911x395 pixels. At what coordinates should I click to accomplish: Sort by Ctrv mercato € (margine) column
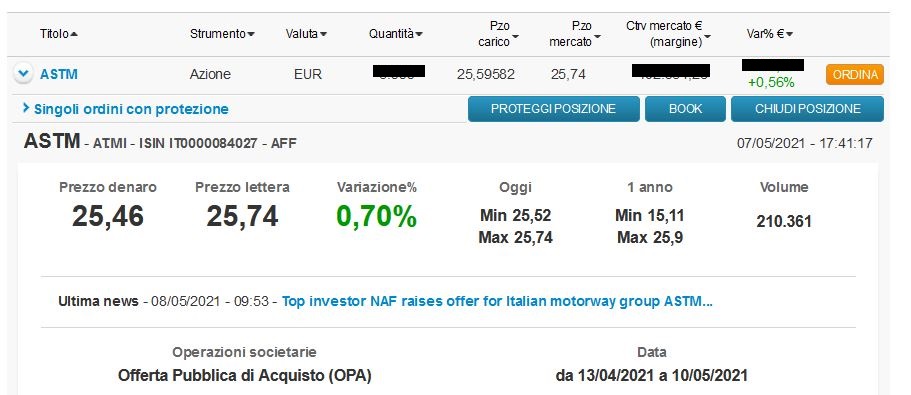point(668,34)
